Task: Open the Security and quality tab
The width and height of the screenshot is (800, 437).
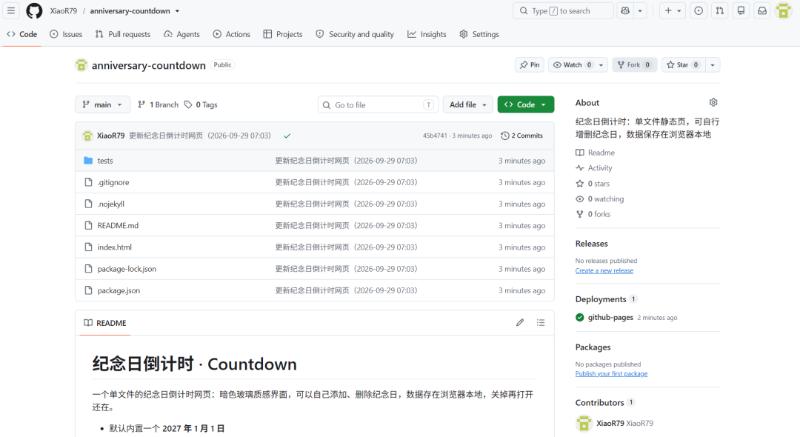Action: [355, 34]
